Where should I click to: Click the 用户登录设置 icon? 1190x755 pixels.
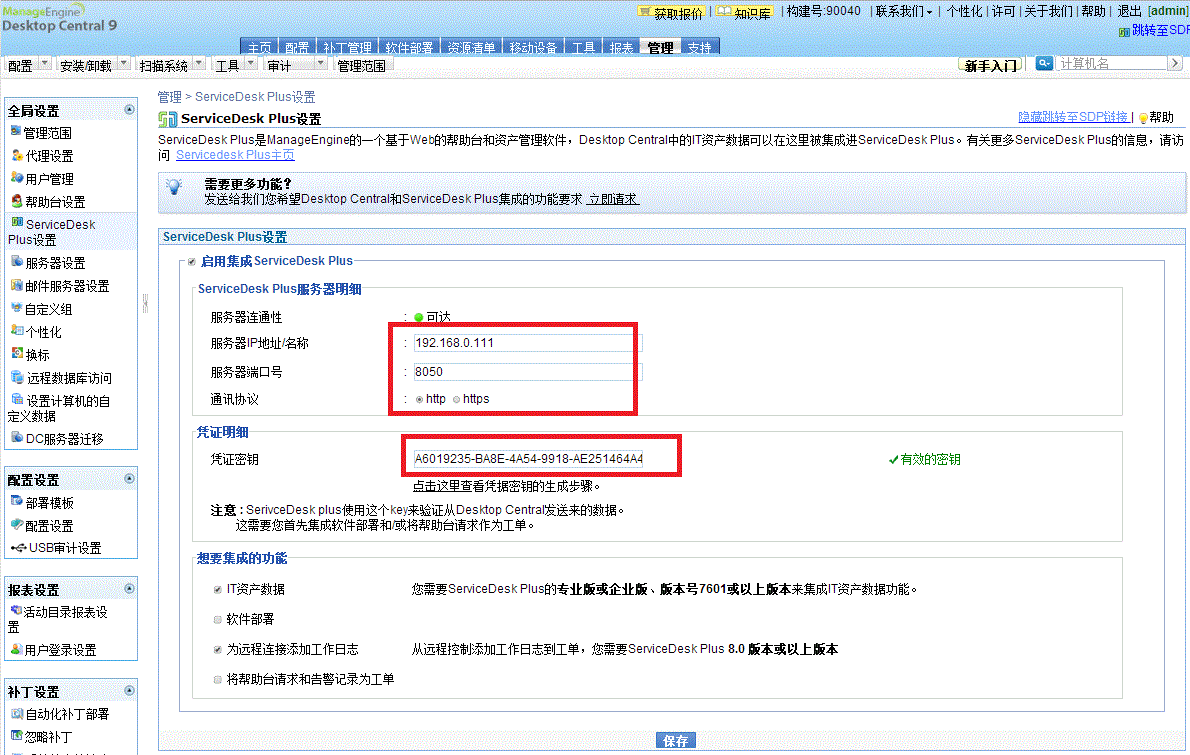[x=16, y=649]
